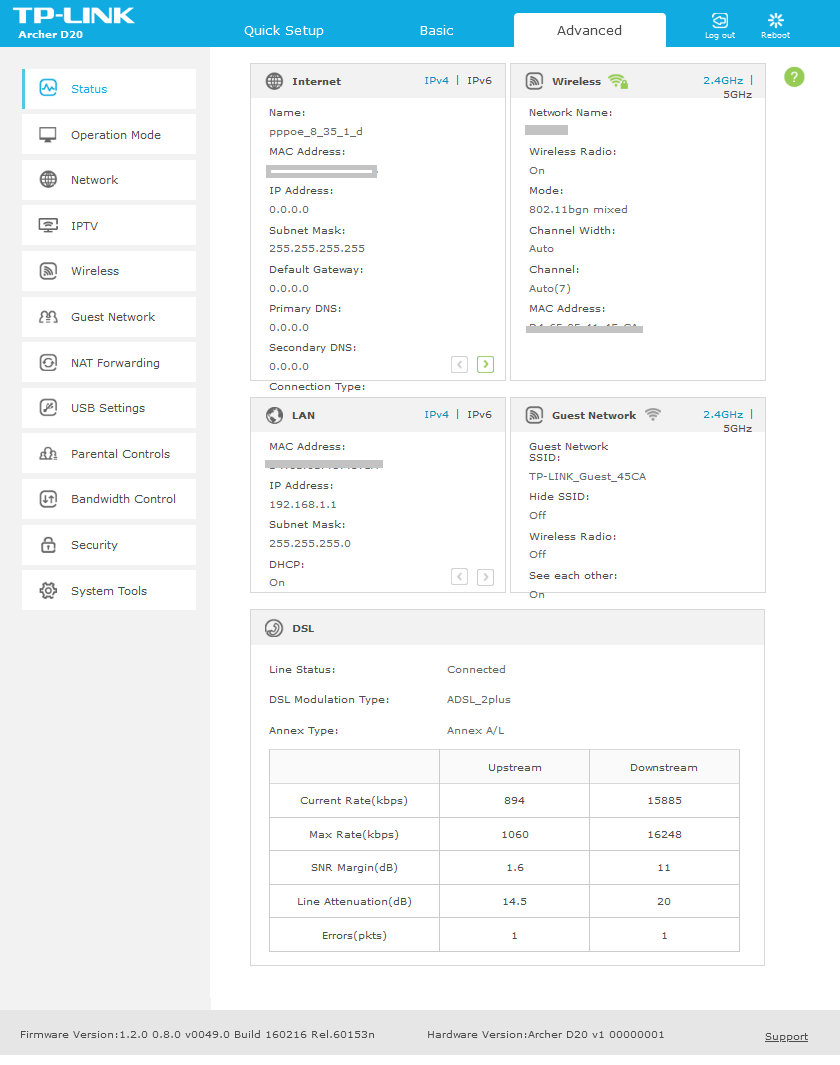Open the IPTV menu label
840x1065 pixels.
click(84, 226)
